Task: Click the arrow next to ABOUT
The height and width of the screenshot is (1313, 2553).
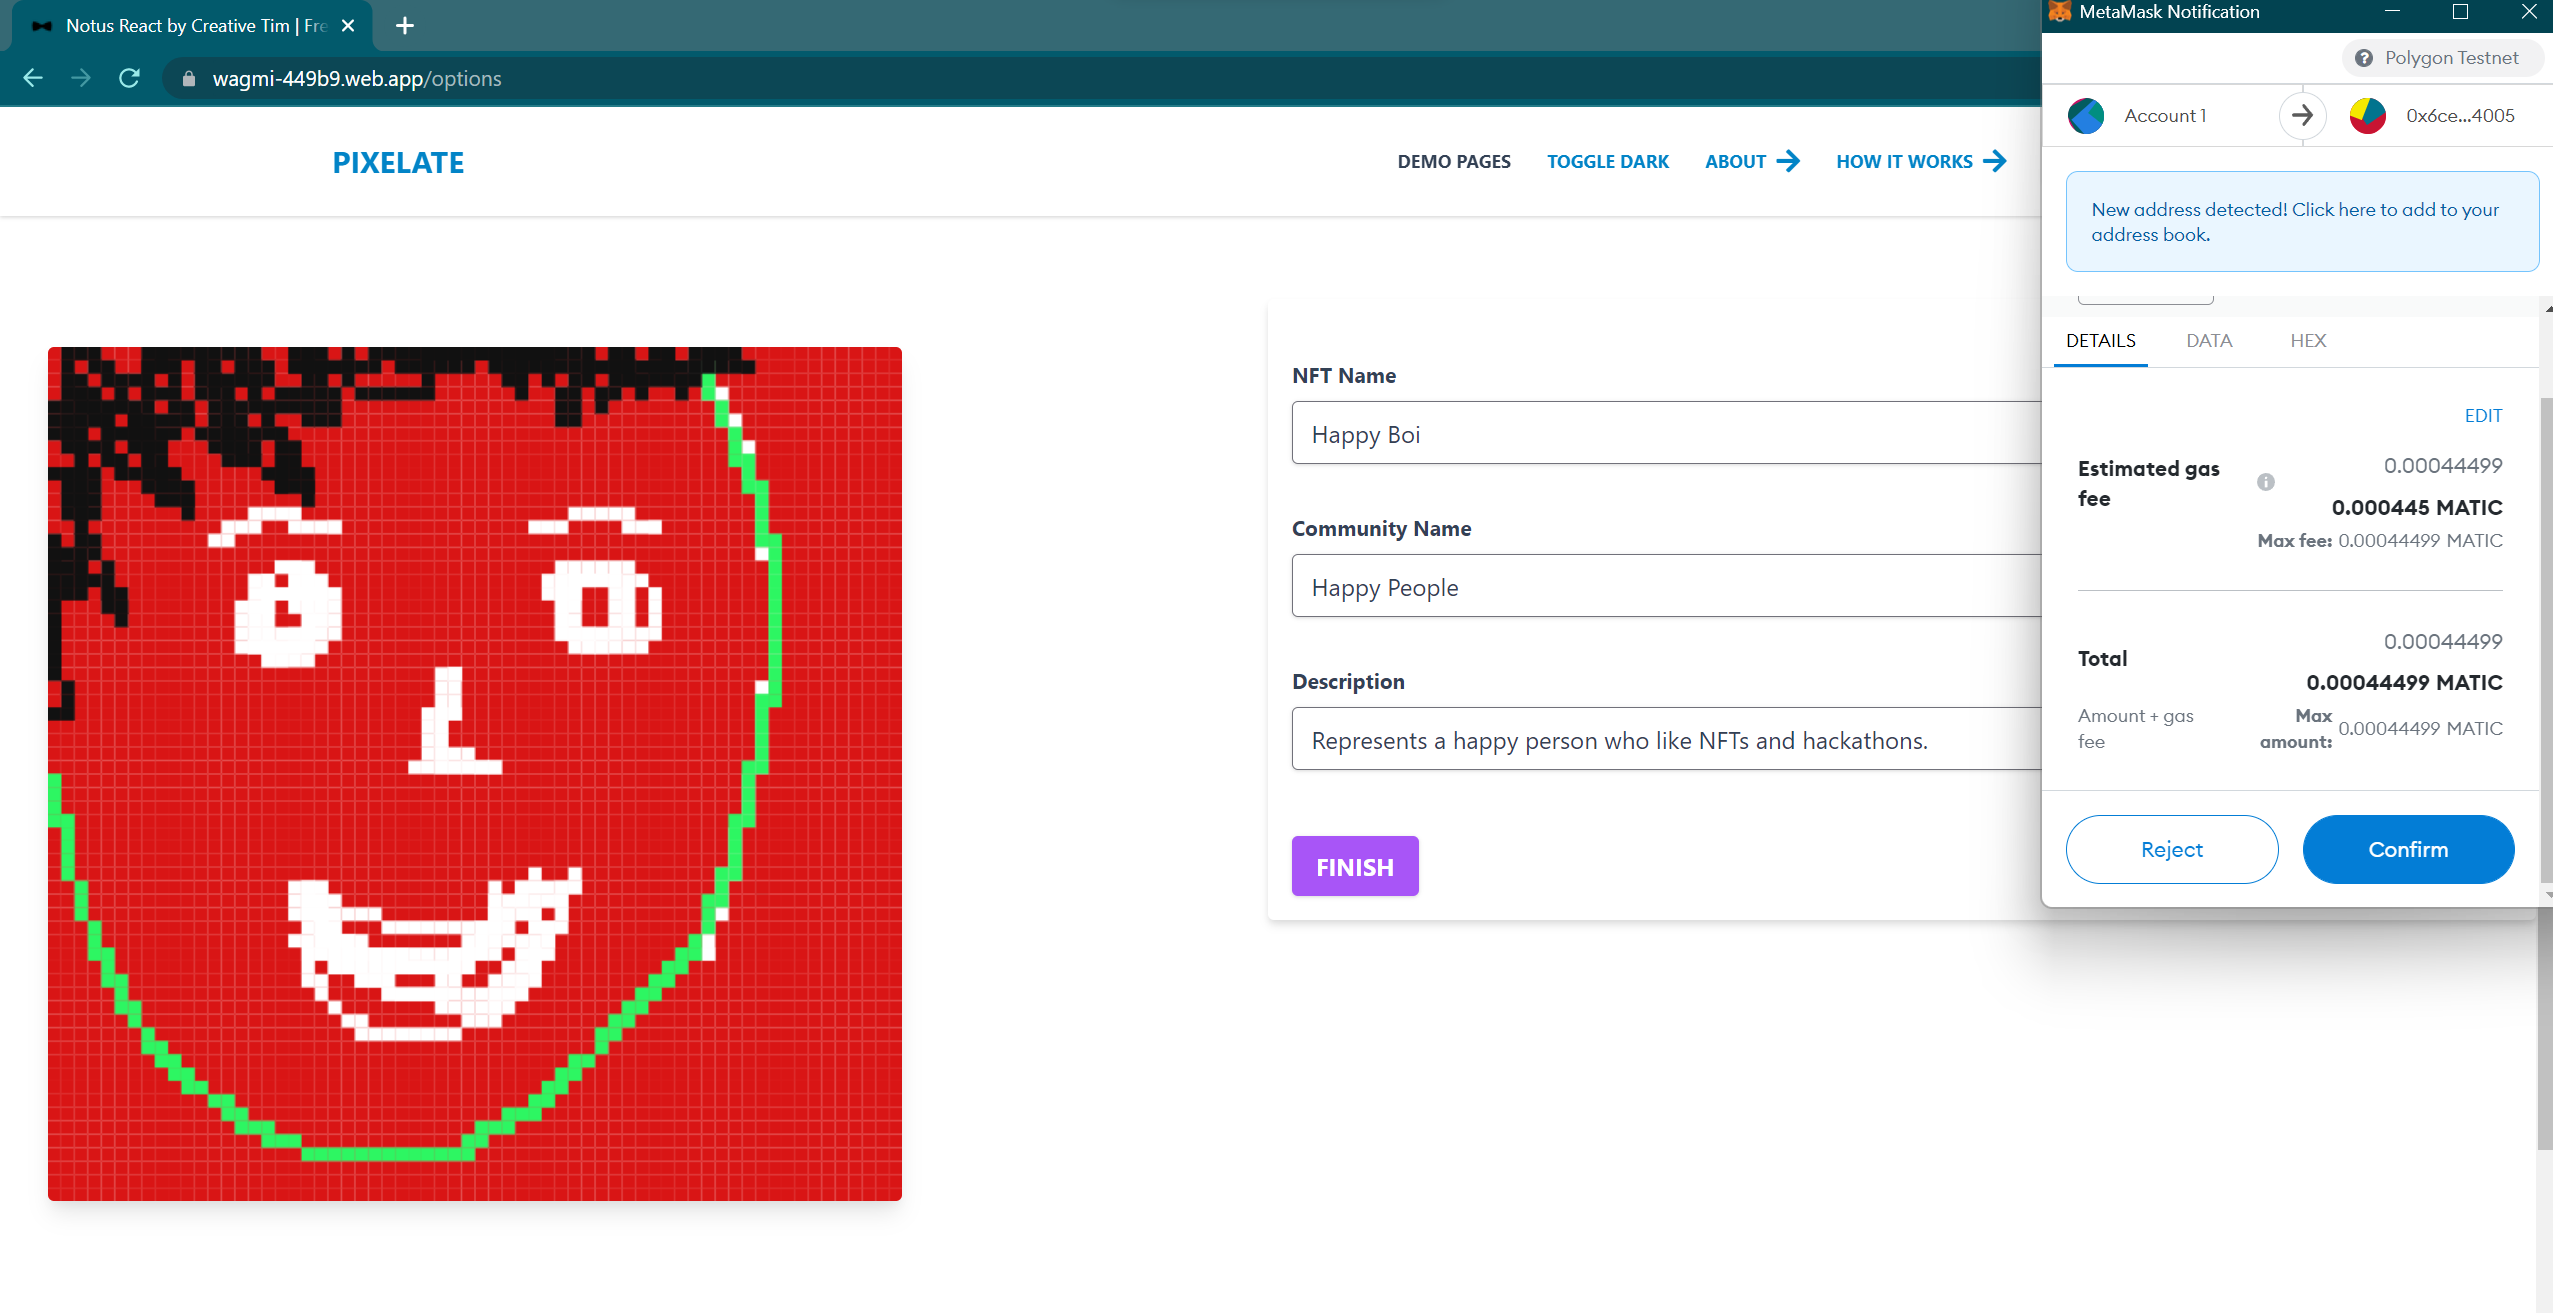Action: (1788, 162)
